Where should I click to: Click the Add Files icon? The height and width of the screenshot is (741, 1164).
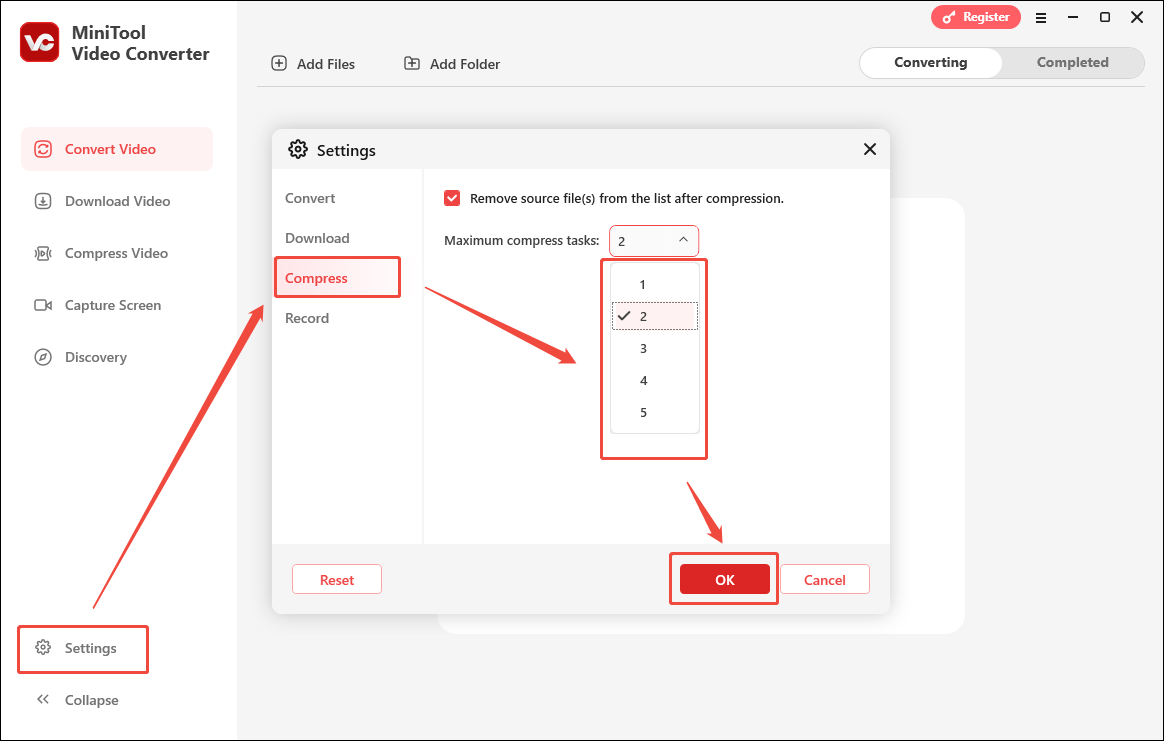click(278, 63)
